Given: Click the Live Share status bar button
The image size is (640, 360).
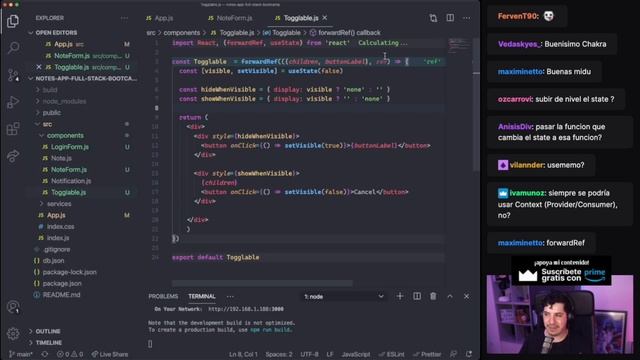Looking at the screenshot, I should point(110,354).
